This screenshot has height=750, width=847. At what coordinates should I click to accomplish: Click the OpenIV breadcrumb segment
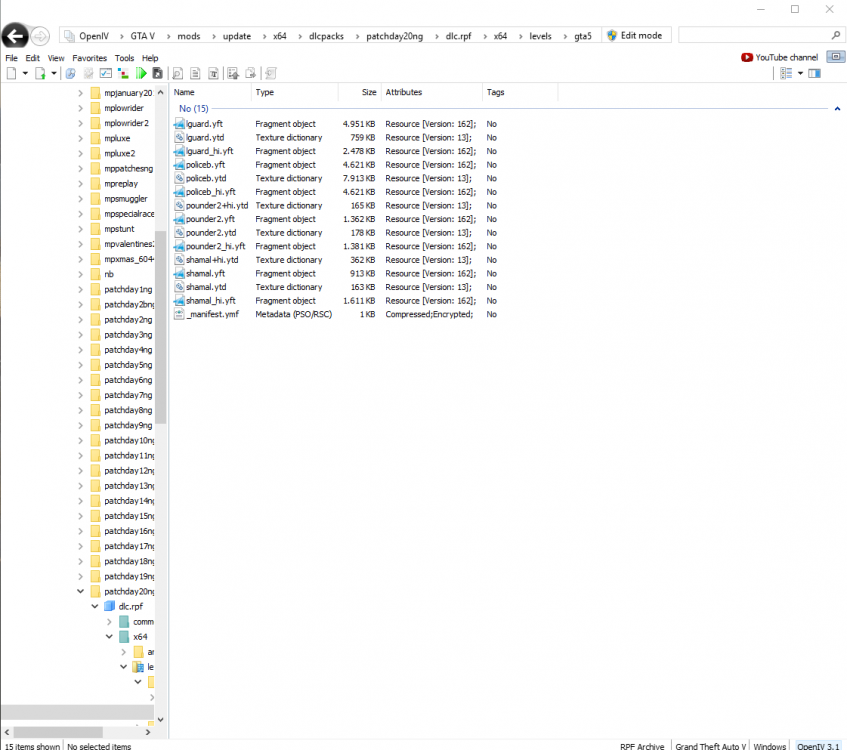tap(94, 36)
